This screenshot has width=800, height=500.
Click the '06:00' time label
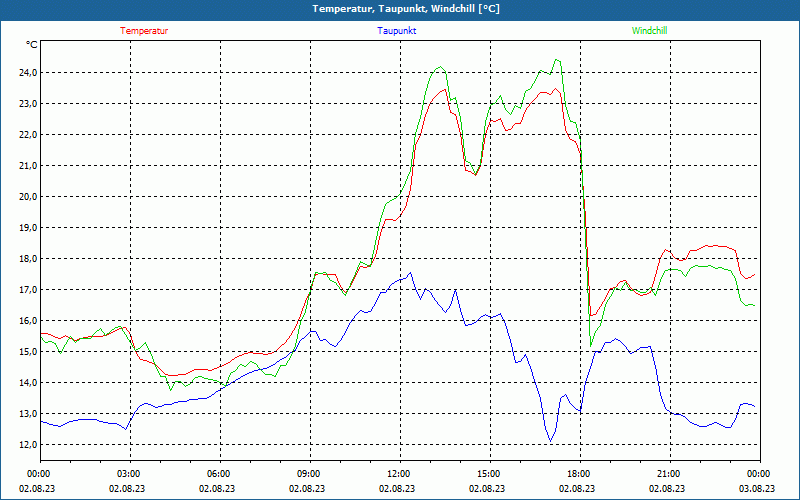click(220, 474)
